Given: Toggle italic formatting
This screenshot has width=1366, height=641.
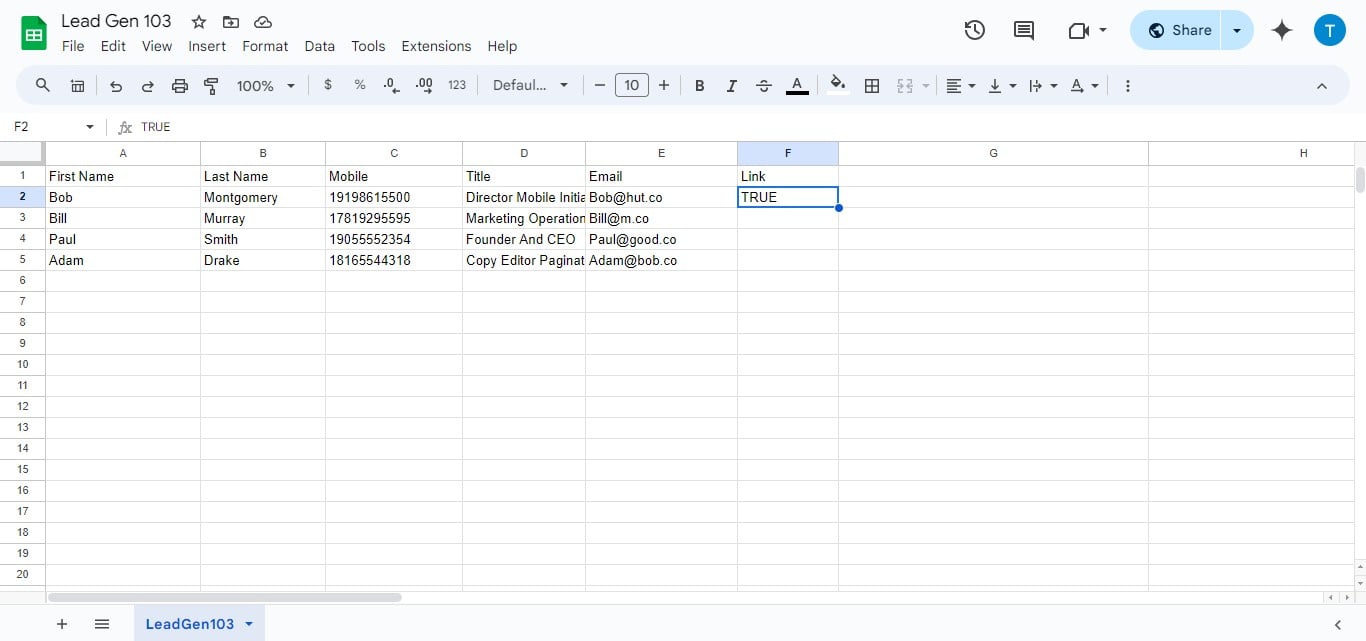Looking at the screenshot, I should (x=731, y=86).
